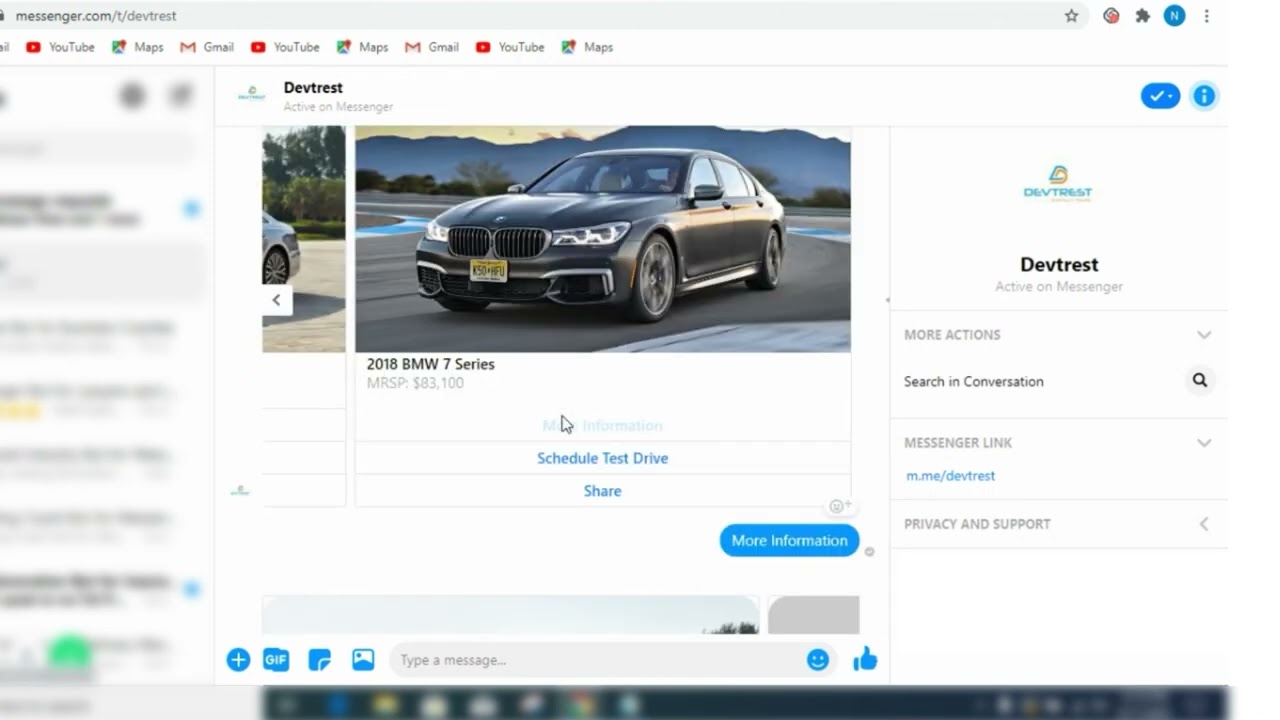Open the Chrome three-dot menu
Viewport: 1280px width, 720px height.
pos(1207,16)
